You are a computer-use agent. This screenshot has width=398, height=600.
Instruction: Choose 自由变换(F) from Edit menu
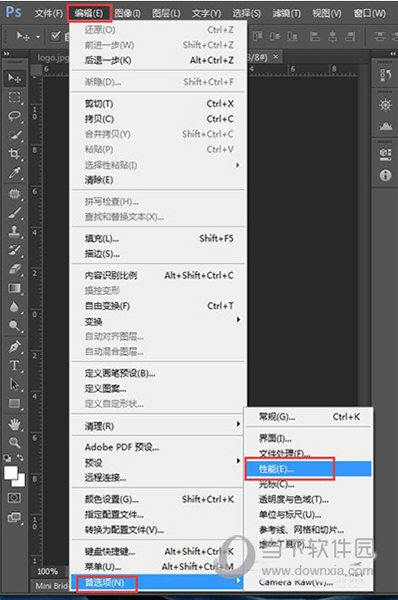158,306
